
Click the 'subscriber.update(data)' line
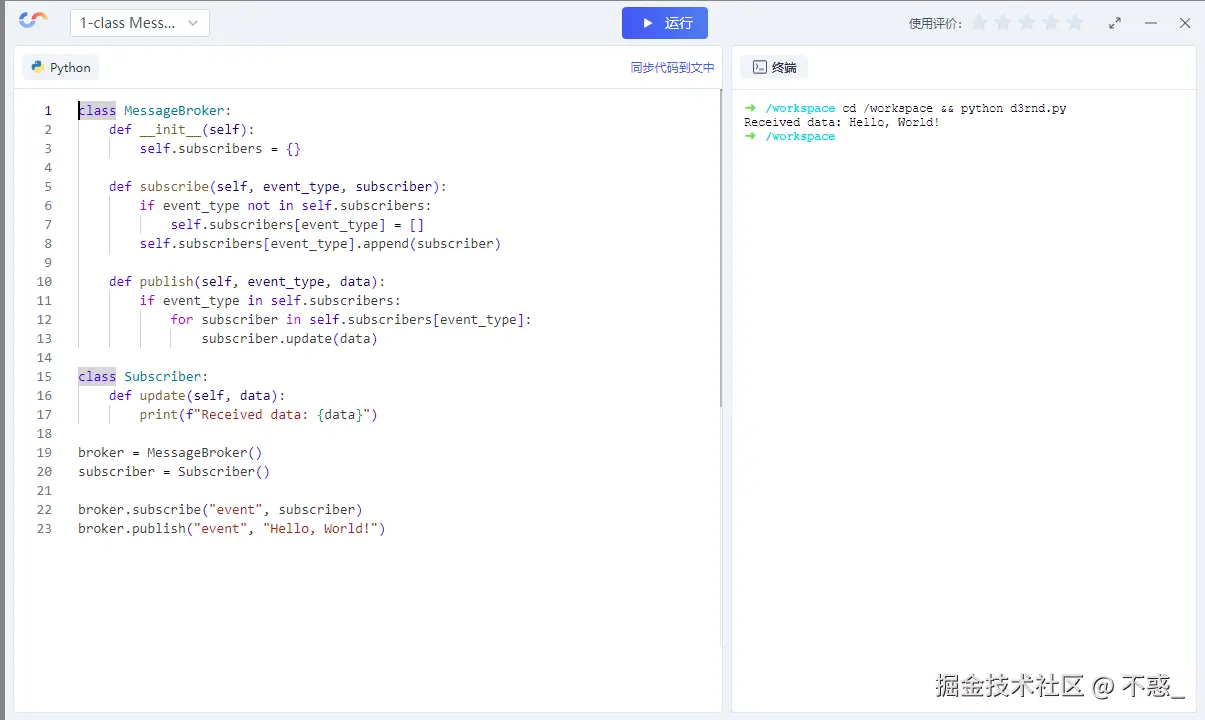tap(289, 339)
